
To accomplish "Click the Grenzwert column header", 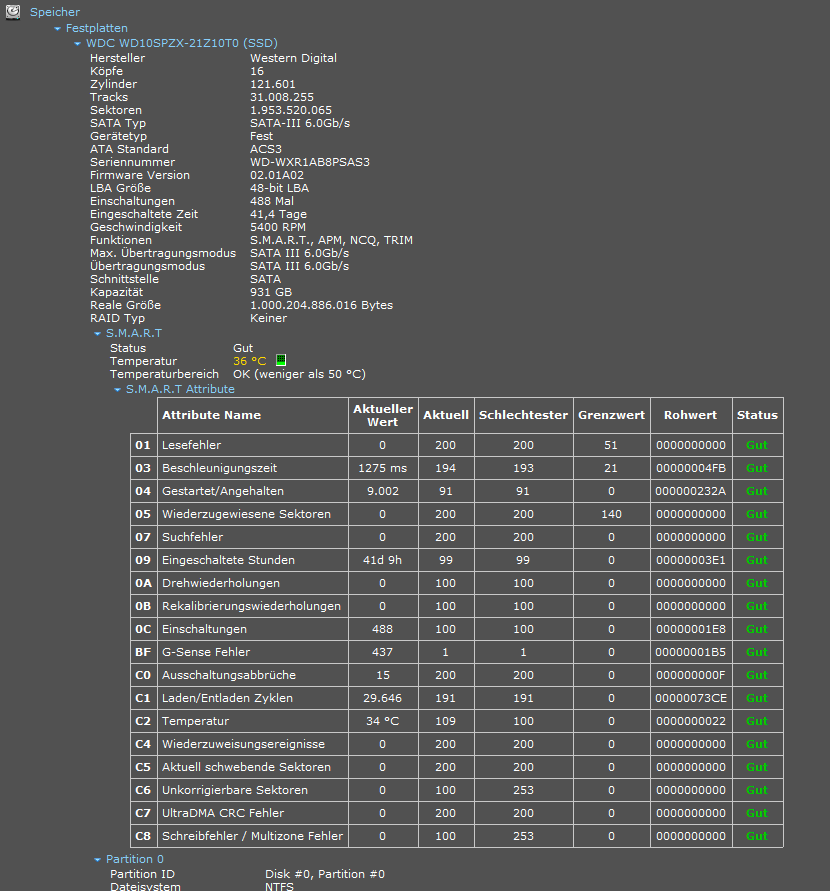I will tap(611, 415).
